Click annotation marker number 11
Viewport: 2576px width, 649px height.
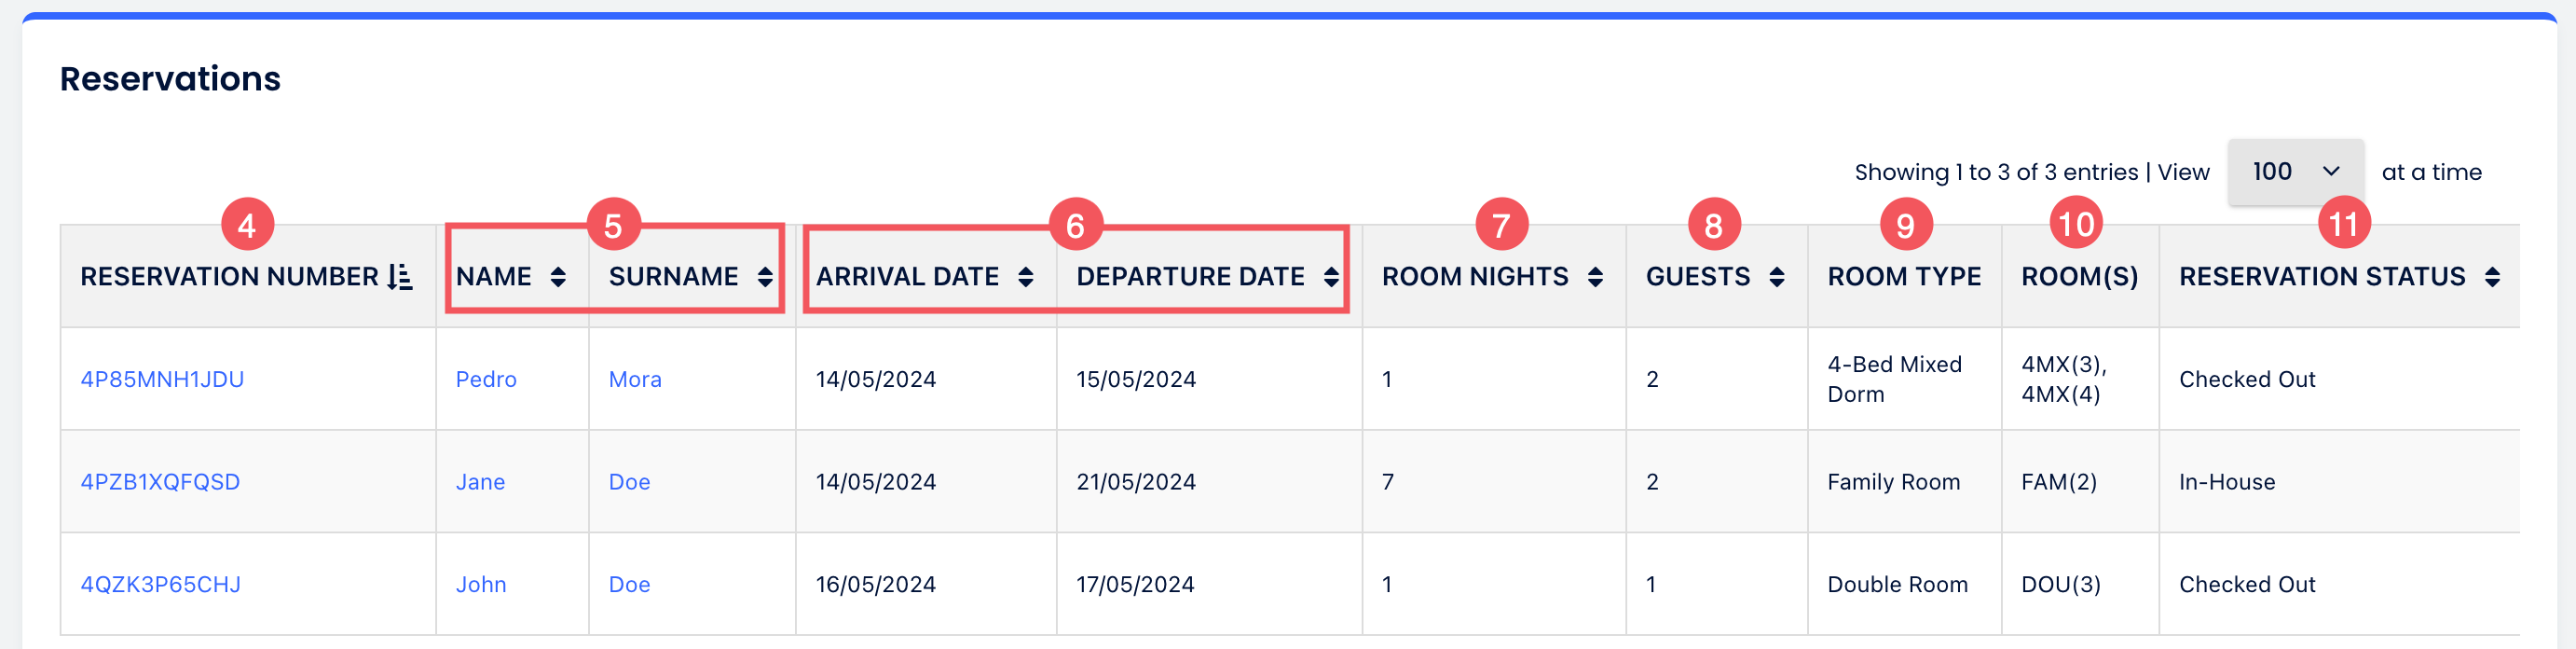point(2343,225)
